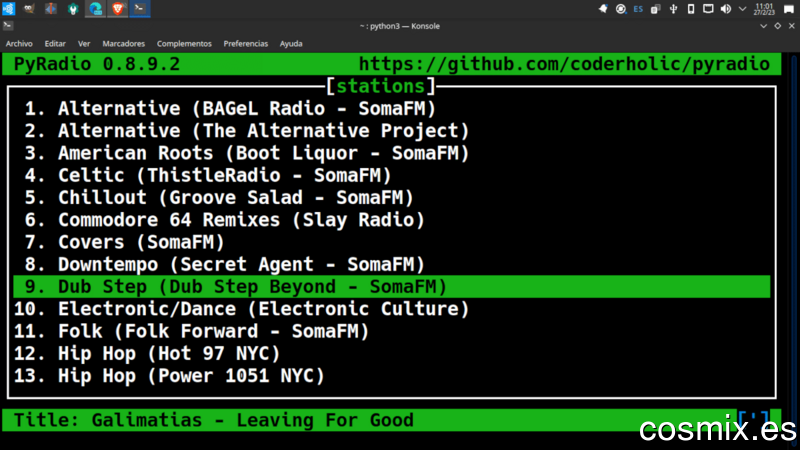Click the python3 — Konsole window title

pyautogui.click(x=399, y=26)
